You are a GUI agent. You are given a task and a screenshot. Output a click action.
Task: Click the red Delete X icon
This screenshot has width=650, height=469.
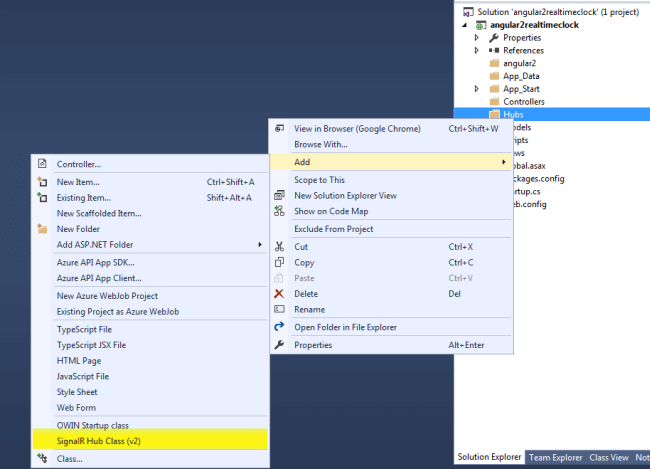tap(279, 294)
